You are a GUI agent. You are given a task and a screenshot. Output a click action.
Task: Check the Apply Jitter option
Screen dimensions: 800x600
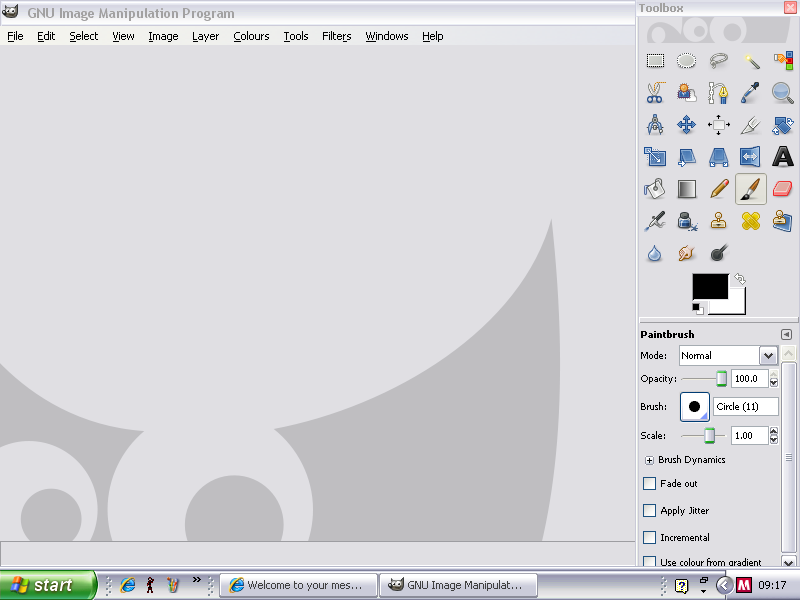coord(649,510)
